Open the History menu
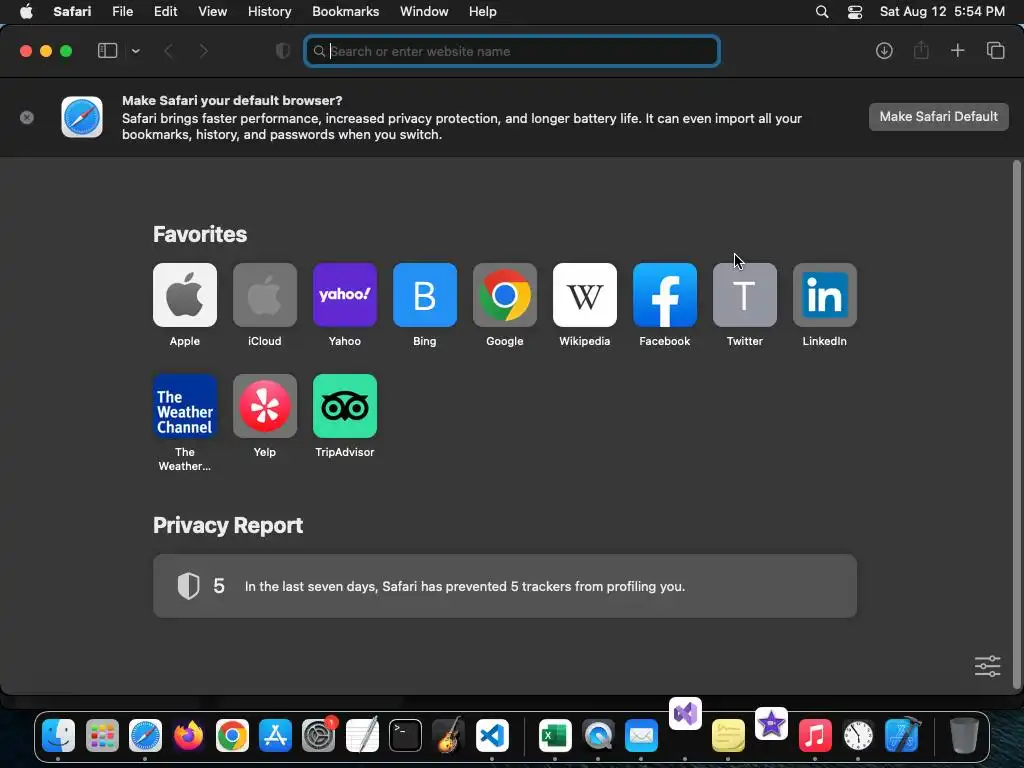The width and height of the screenshot is (1024, 768). click(x=269, y=12)
